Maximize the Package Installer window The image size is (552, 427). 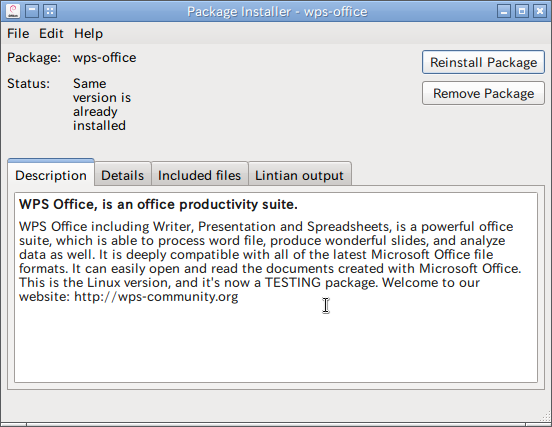(x=522, y=11)
